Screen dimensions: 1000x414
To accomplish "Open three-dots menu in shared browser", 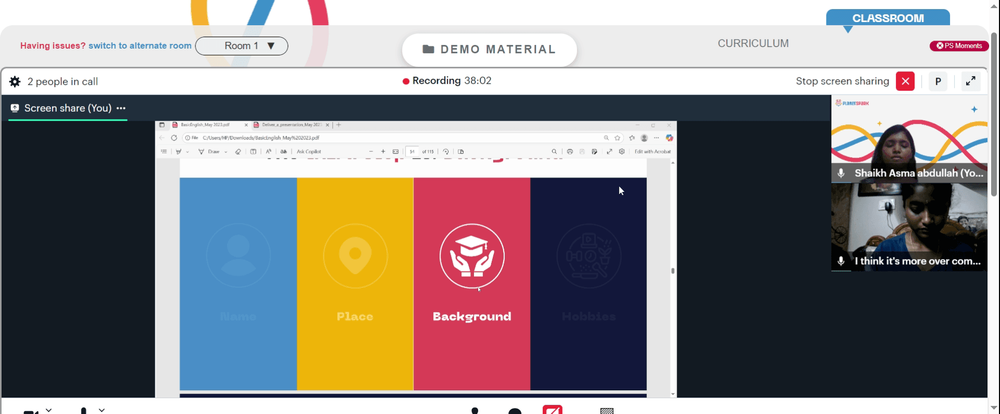I will (656, 138).
